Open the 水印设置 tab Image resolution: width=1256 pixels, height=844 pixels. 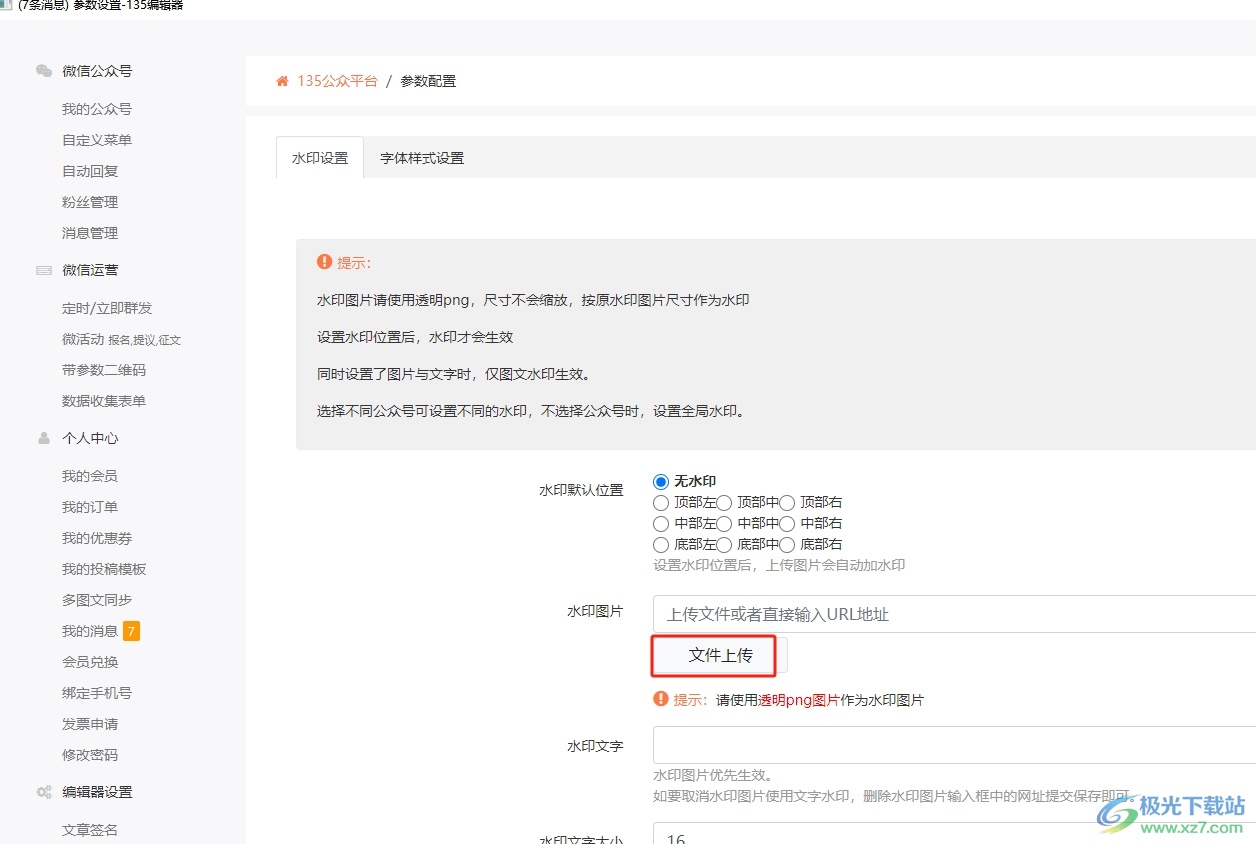pyautogui.click(x=320, y=158)
